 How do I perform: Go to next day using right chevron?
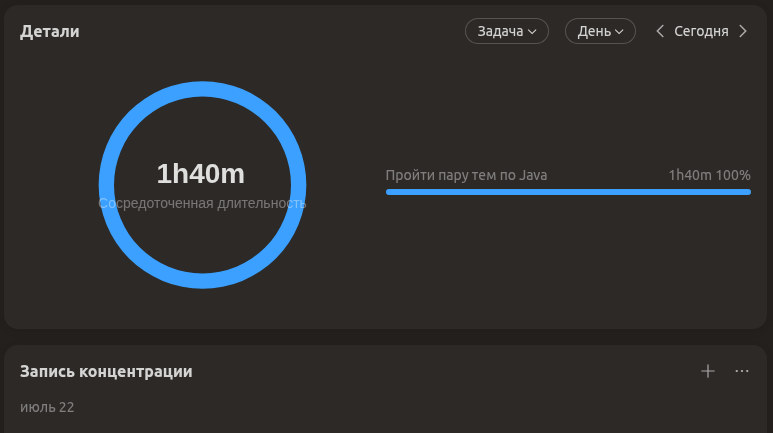point(743,31)
